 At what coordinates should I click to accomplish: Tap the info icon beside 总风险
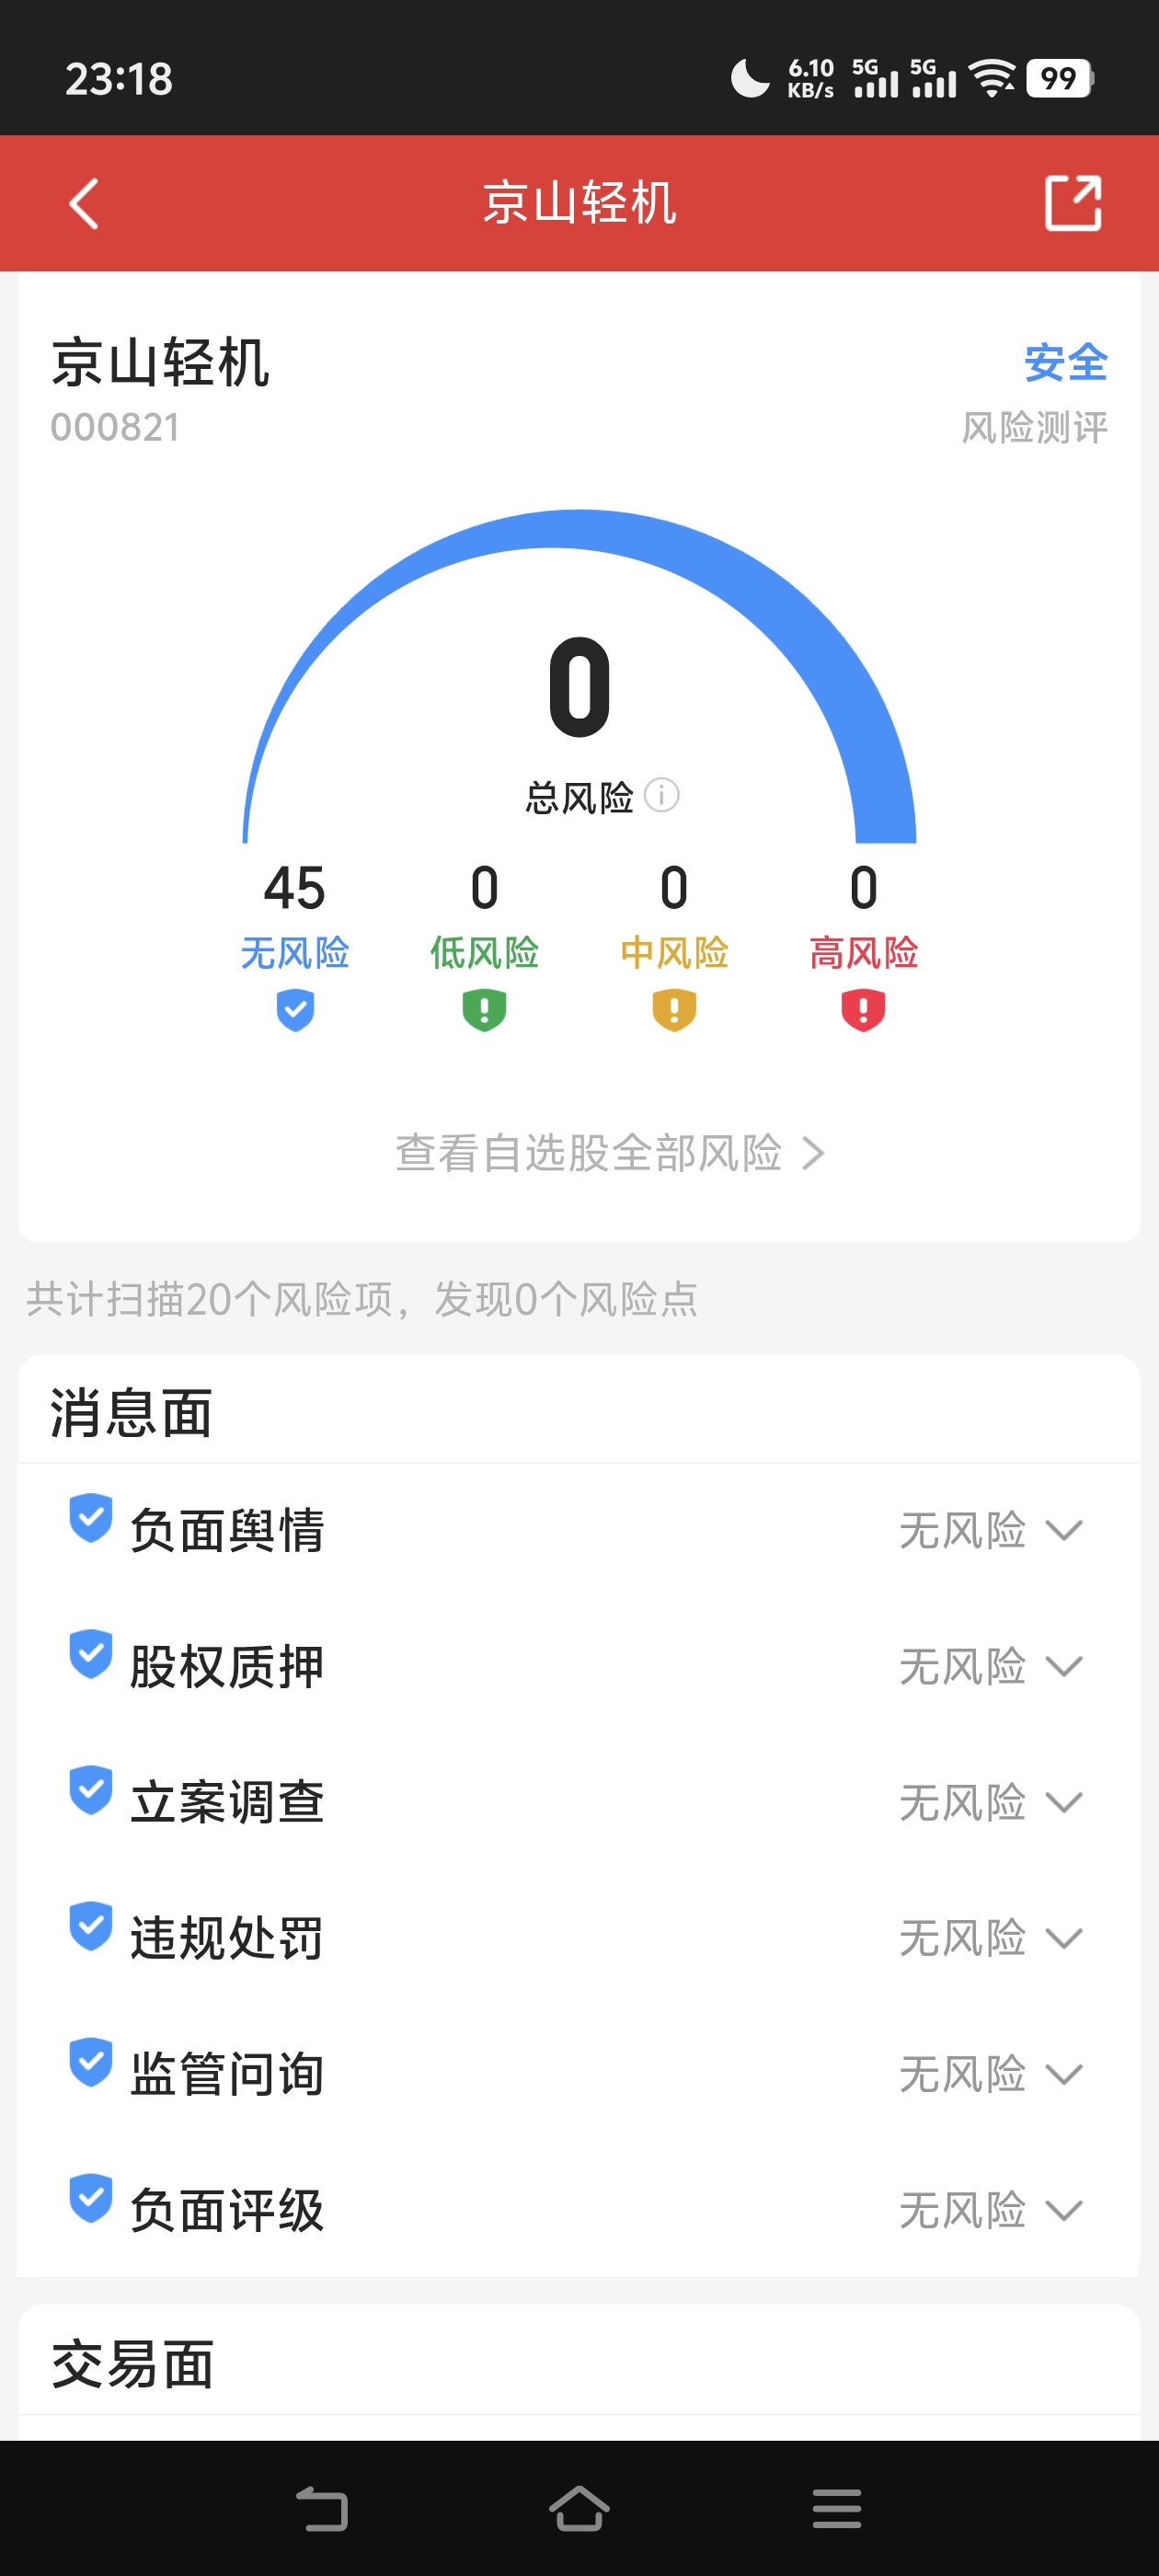coord(661,796)
